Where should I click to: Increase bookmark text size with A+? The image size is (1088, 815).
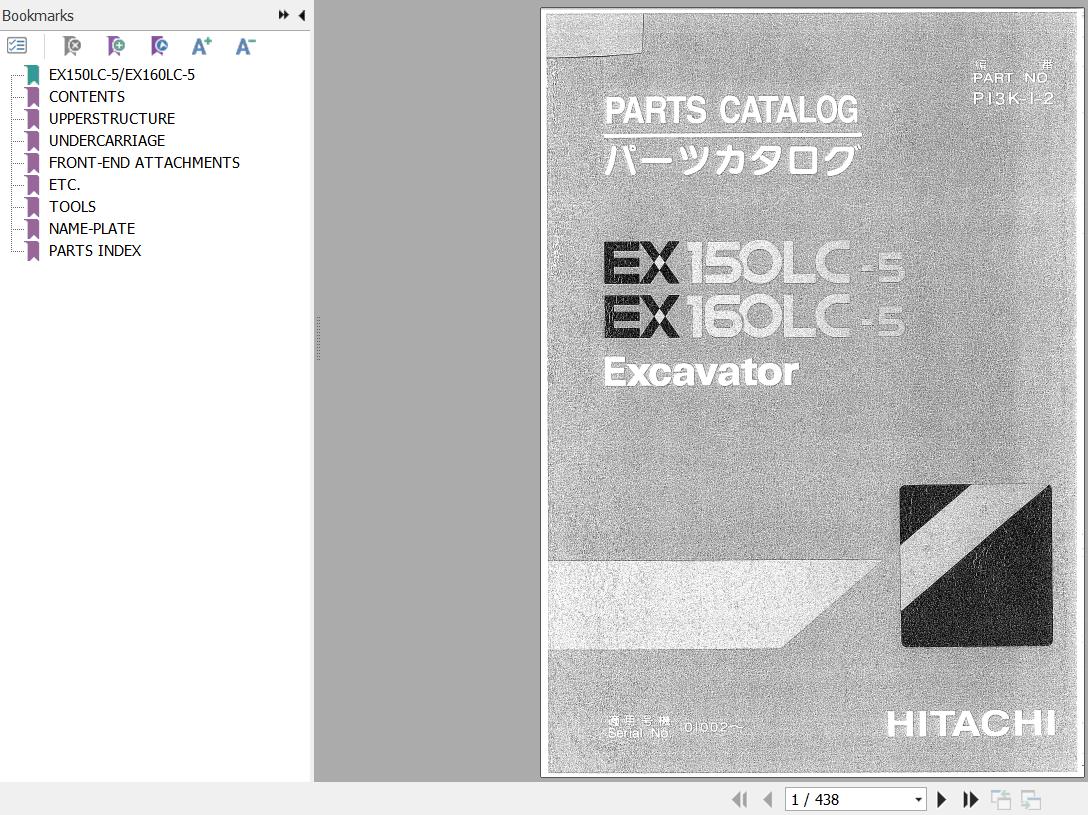[x=202, y=46]
